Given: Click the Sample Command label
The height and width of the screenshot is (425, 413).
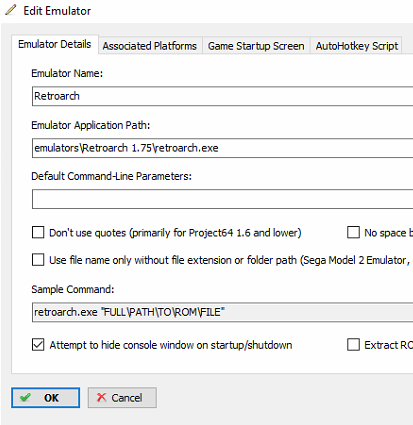Looking at the screenshot, I should 73,289.
